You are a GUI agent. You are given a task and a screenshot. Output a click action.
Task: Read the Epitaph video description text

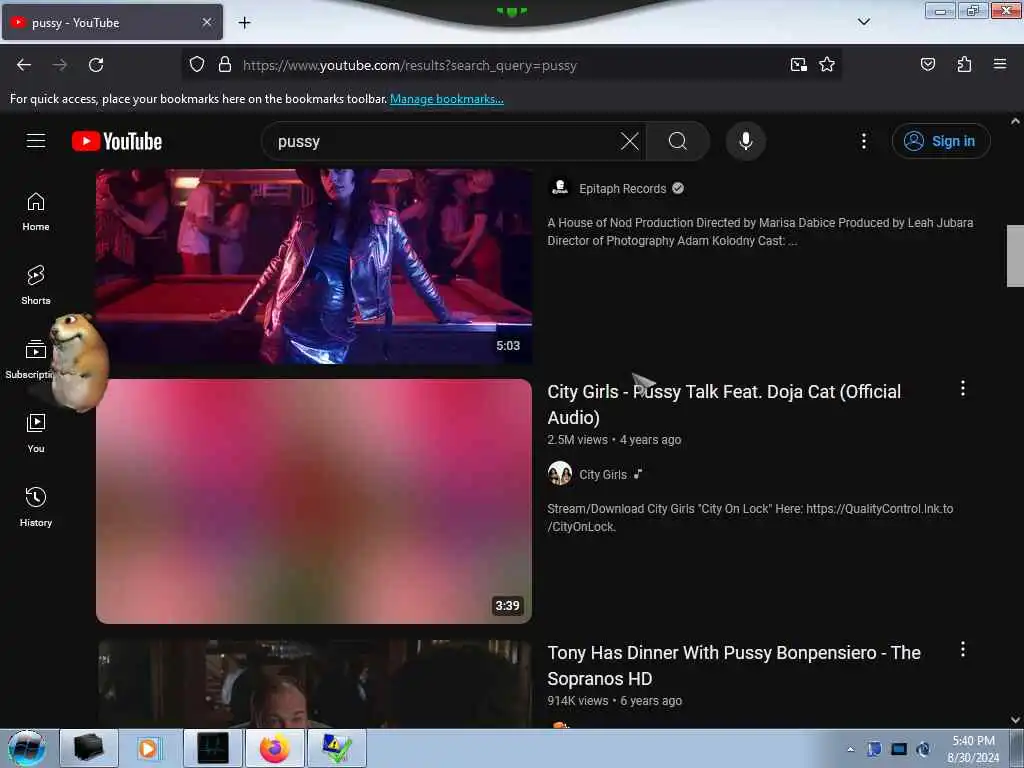click(x=760, y=232)
